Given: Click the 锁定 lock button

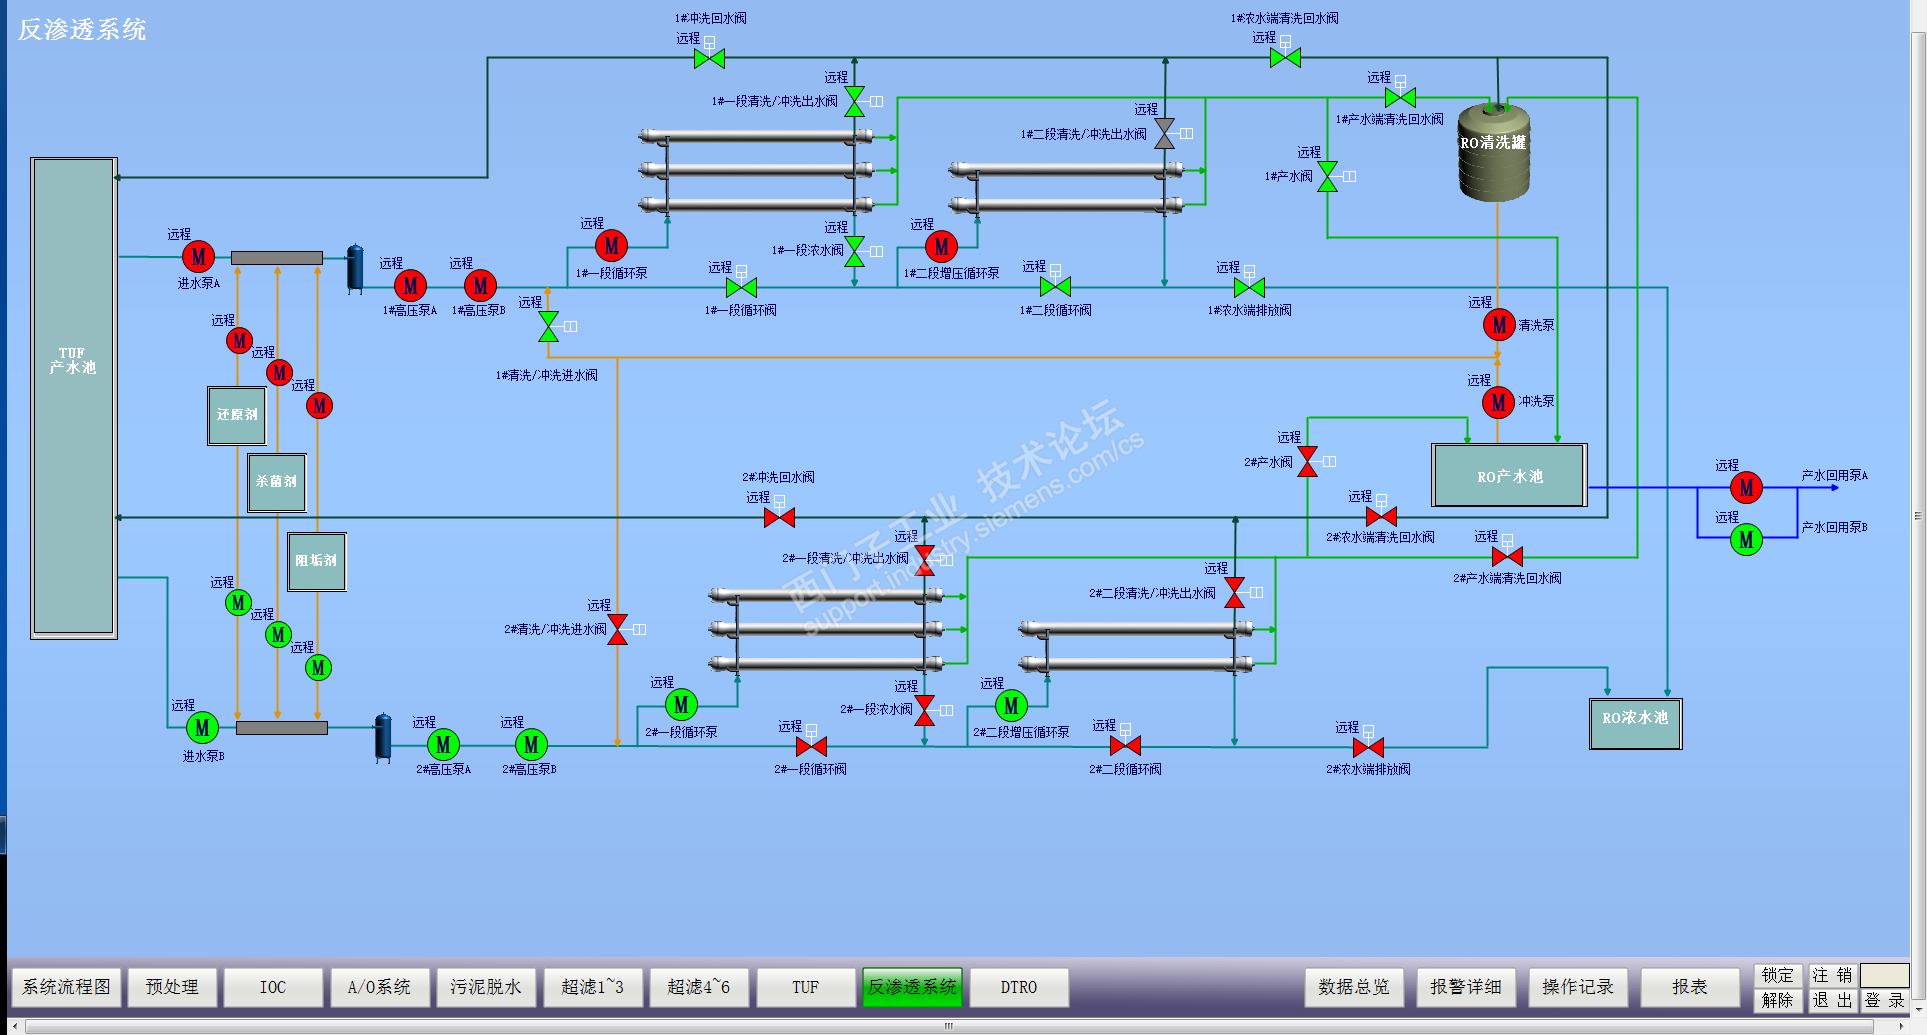Looking at the screenshot, I should [1777, 975].
